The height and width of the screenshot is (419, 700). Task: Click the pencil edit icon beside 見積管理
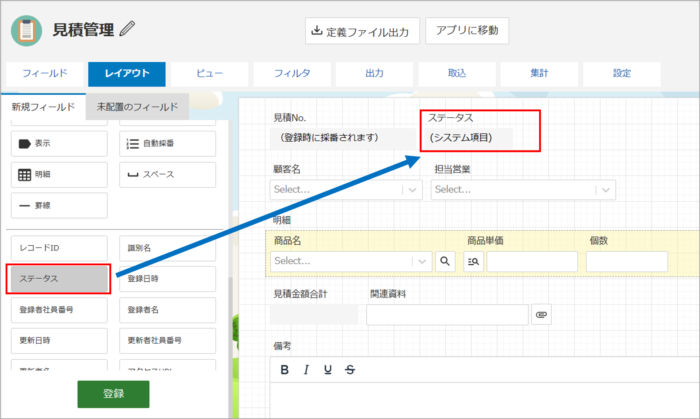127,29
